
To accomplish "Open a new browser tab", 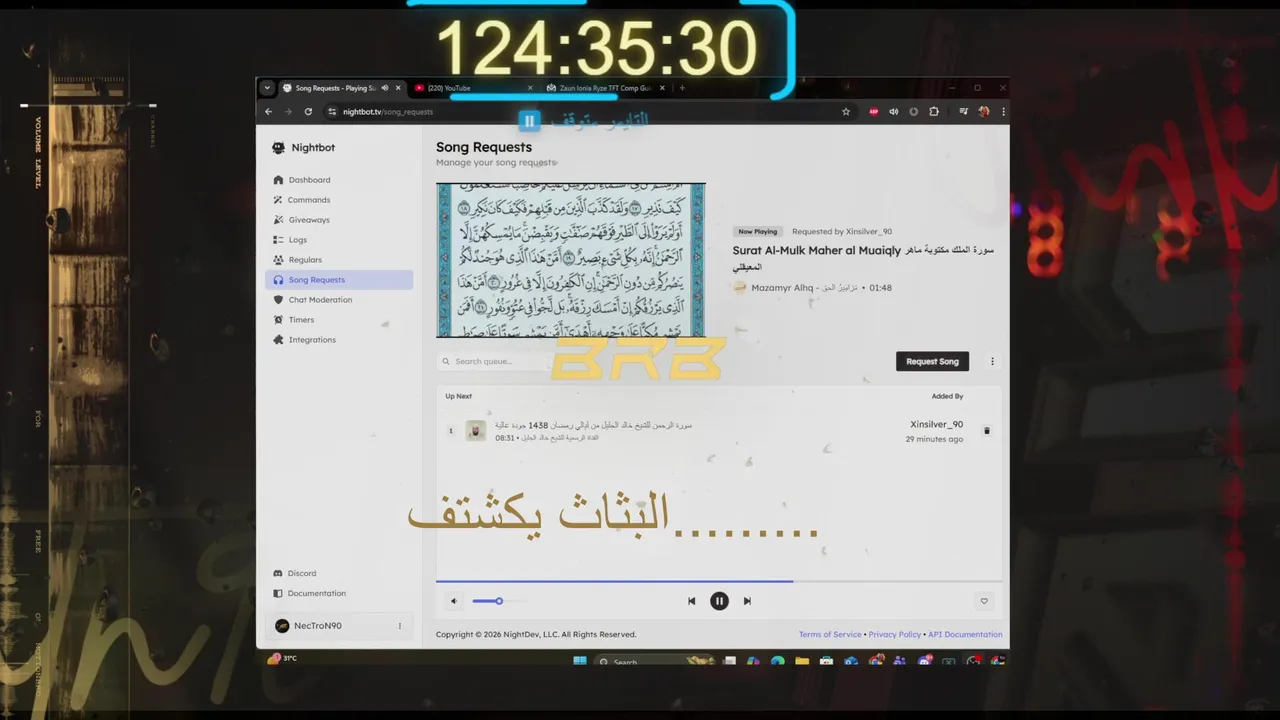I will [x=682, y=88].
